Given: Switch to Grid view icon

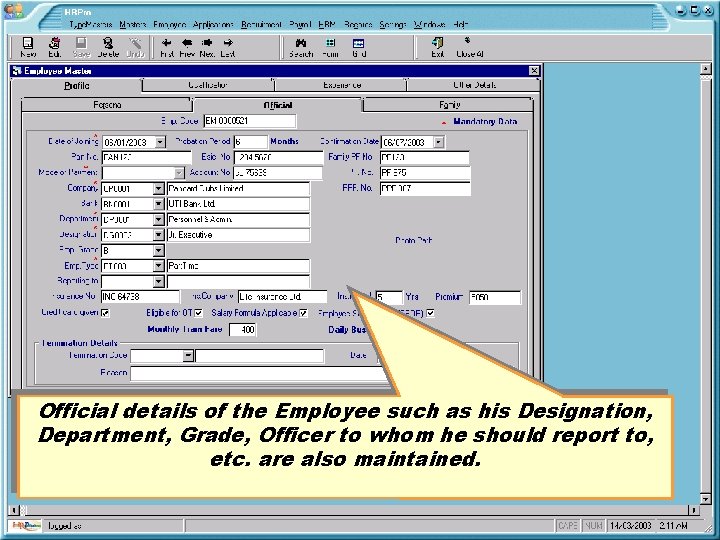Looking at the screenshot, I should 359,43.
